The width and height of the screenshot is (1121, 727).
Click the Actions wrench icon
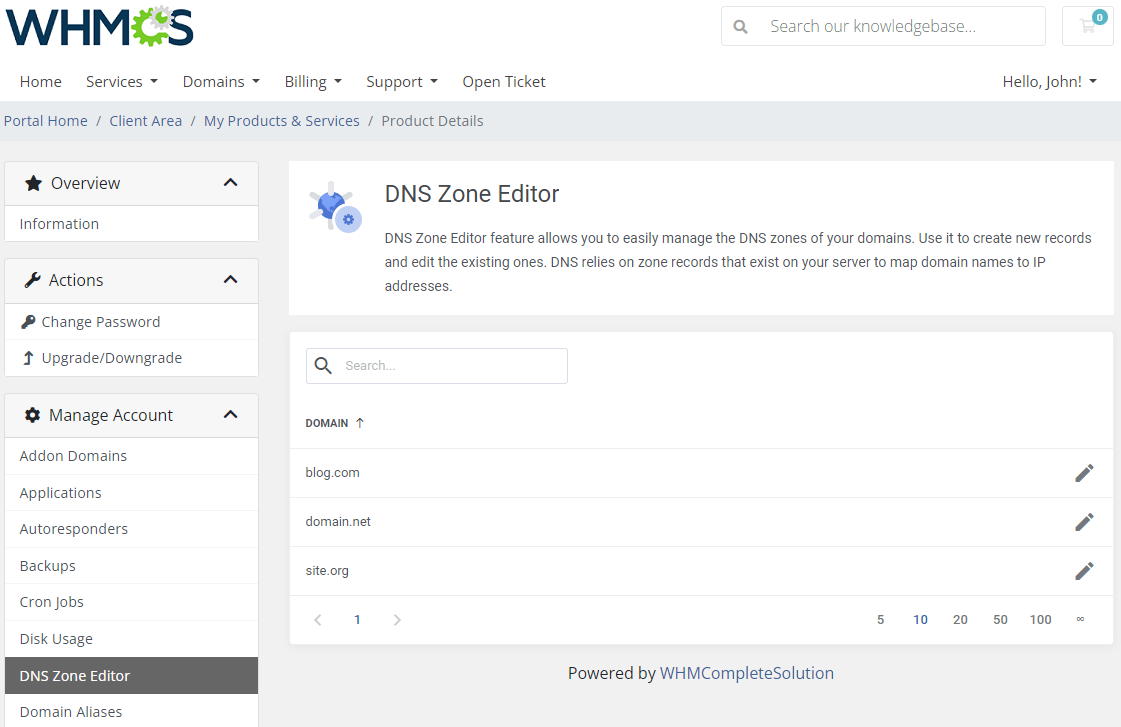(32, 280)
